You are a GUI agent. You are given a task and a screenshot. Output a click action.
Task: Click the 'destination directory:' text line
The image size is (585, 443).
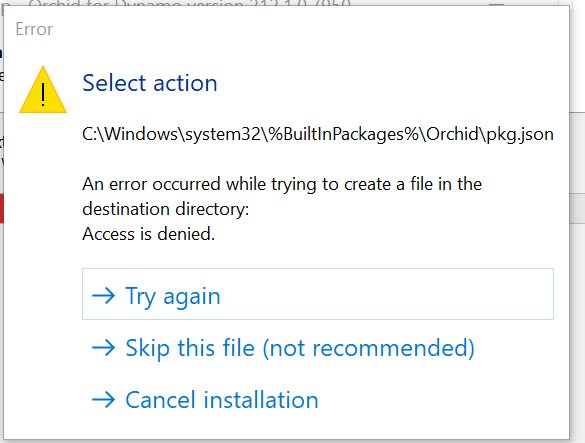point(166,209)
